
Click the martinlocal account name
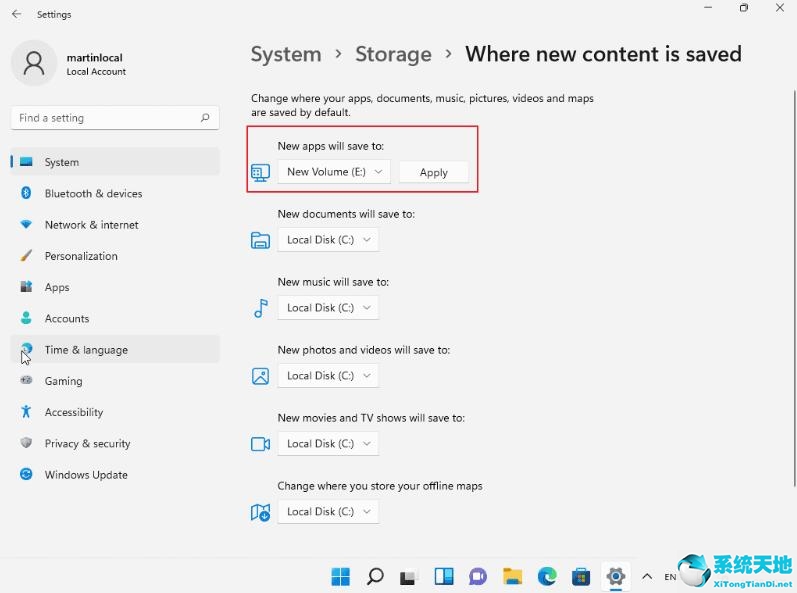95,57
